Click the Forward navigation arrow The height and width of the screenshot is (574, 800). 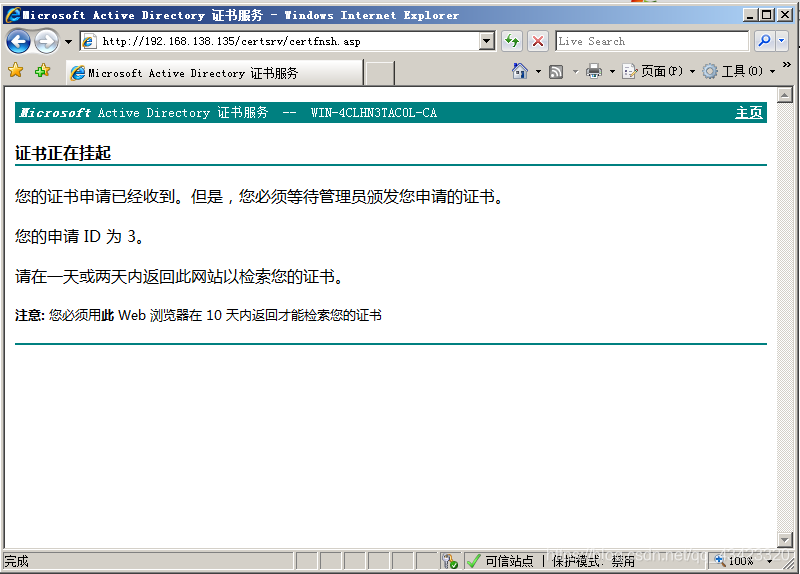coord(46,41)
